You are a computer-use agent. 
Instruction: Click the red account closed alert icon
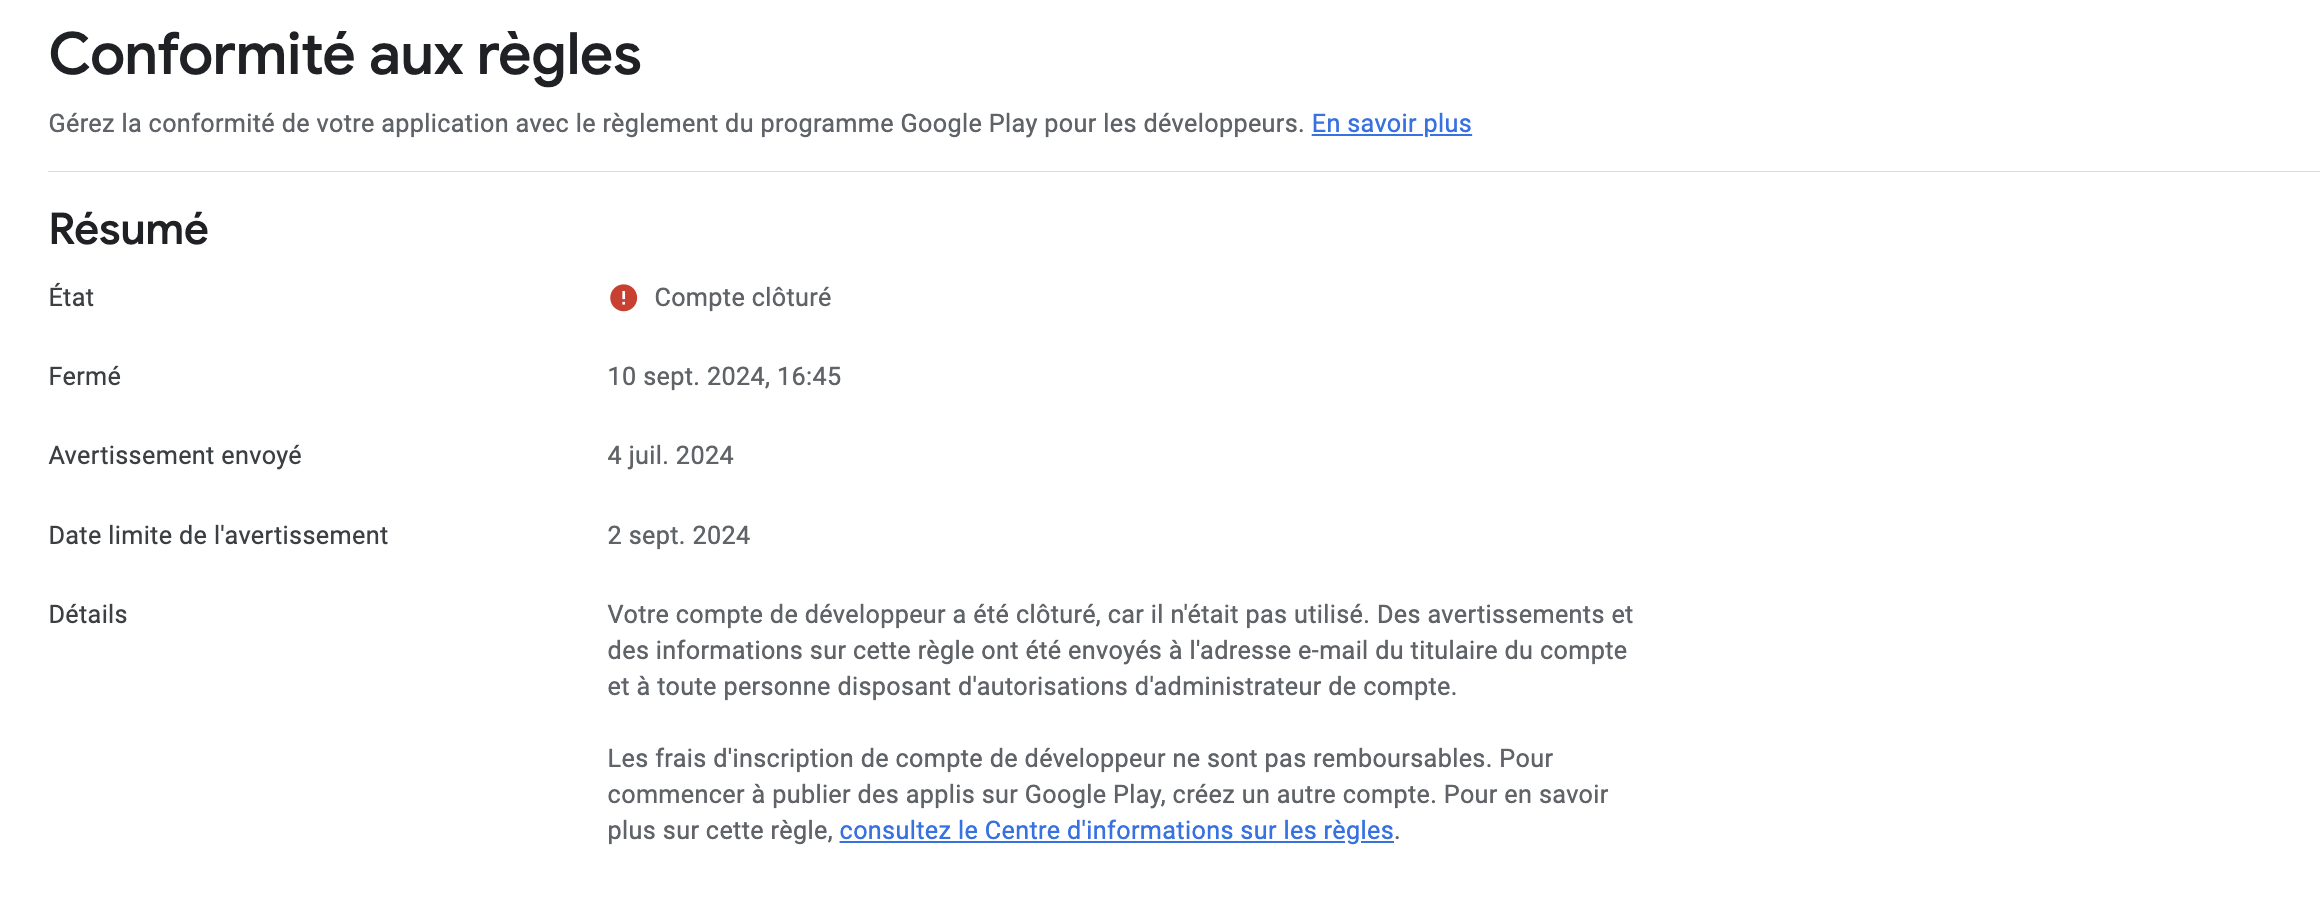pos(623,298)
